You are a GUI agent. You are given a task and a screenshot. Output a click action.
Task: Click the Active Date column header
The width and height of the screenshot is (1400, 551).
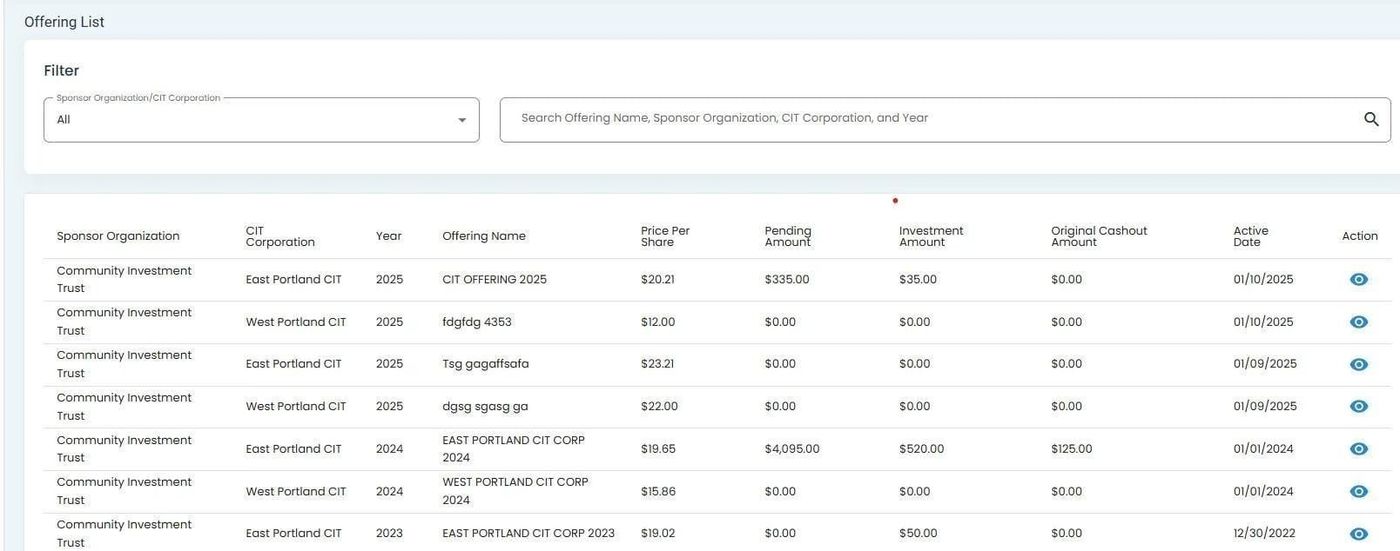point(1250,236)
